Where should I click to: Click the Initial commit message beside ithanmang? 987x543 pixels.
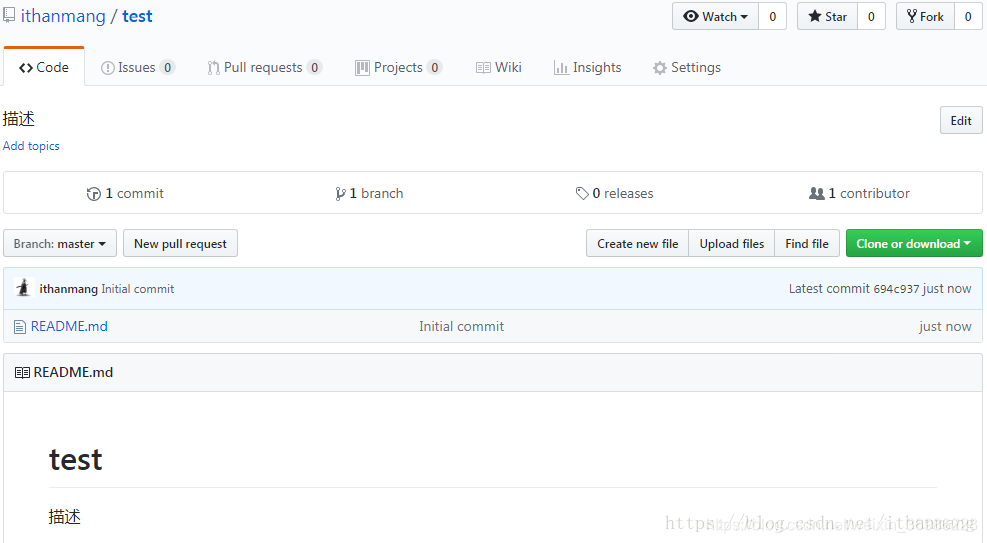pyautogui.click(x=138, y=289)
